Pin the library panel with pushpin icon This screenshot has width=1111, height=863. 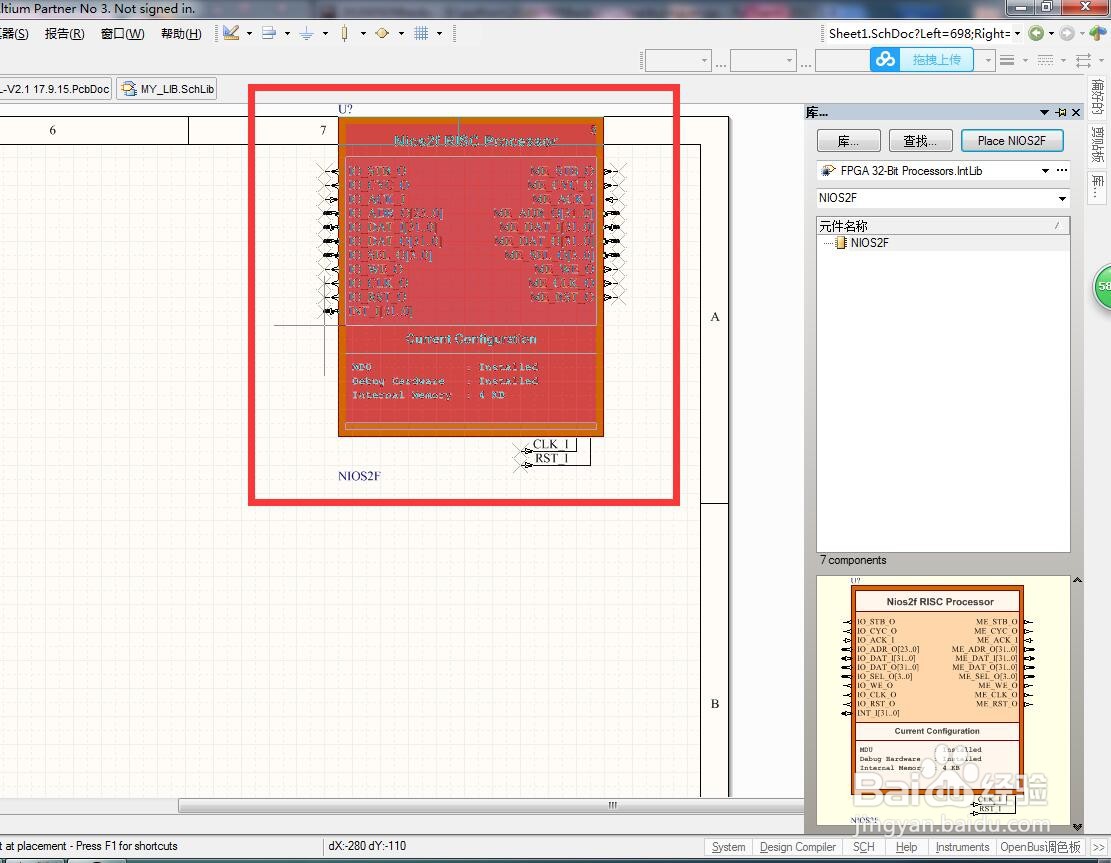(1061, 113)
